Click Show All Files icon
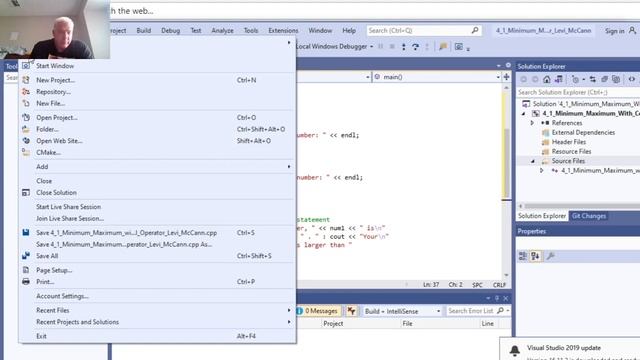640x360 pixels. 616,79
